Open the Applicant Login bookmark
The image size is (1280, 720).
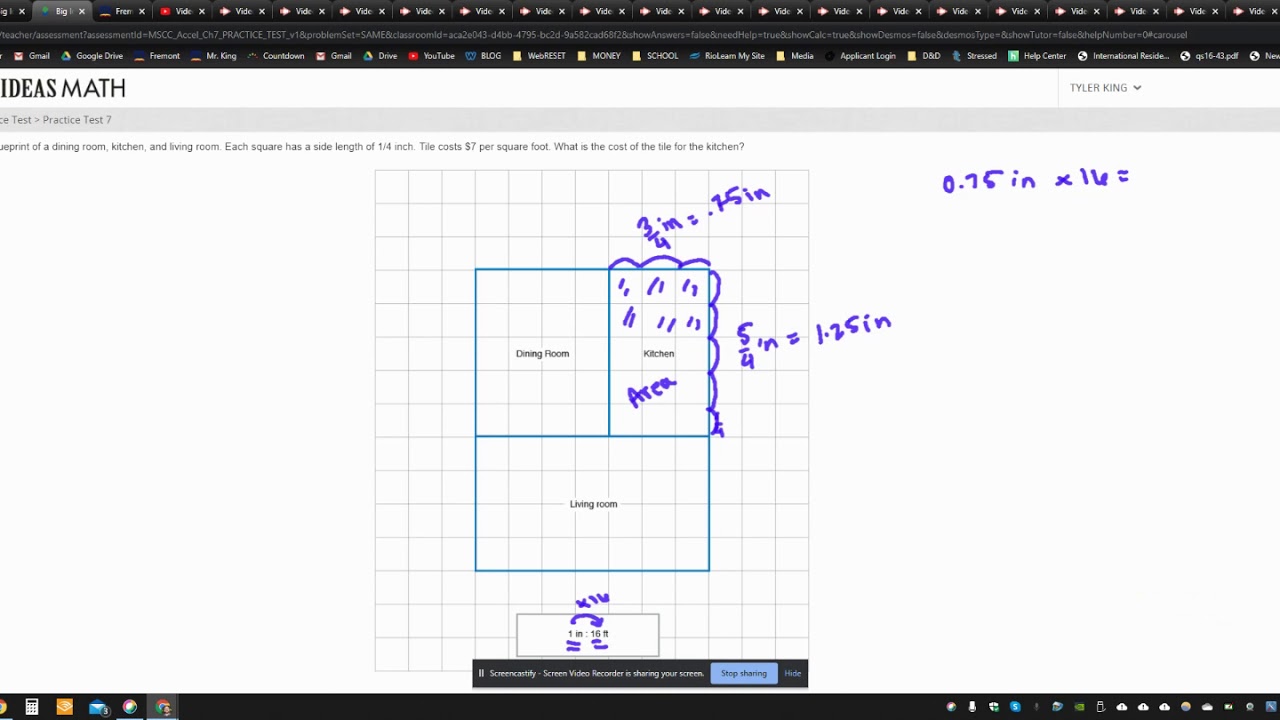pos(860,56)
